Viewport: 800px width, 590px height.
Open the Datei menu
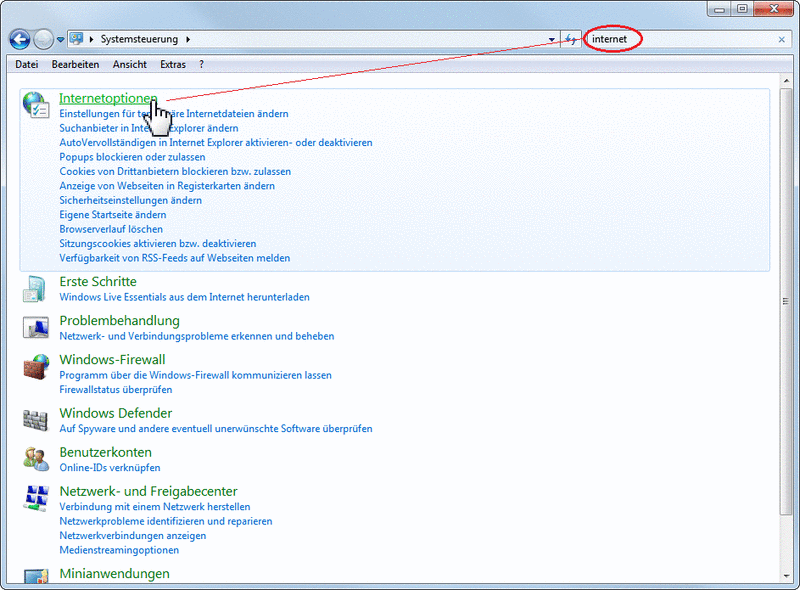pos(27,64)
